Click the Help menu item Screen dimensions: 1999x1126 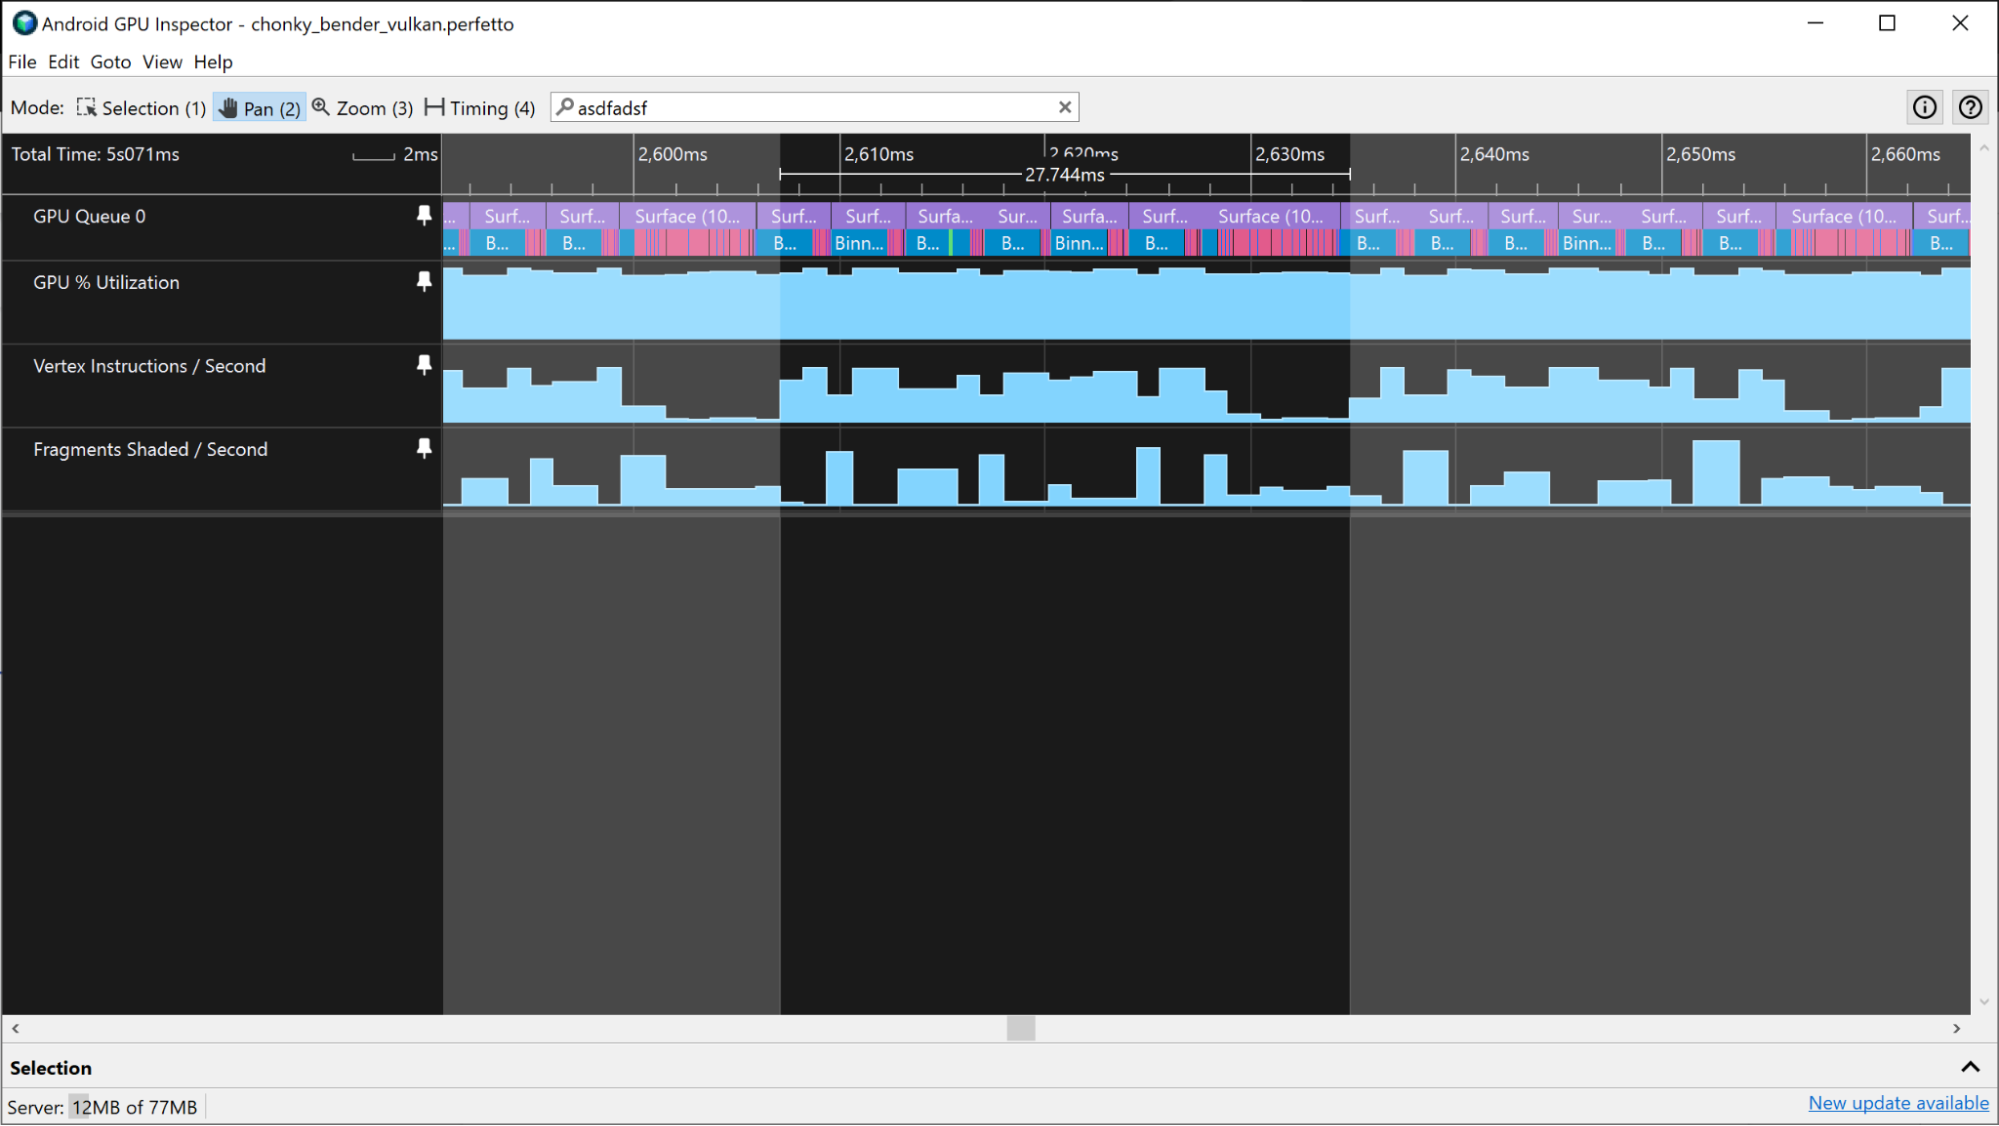pos(213,62)
